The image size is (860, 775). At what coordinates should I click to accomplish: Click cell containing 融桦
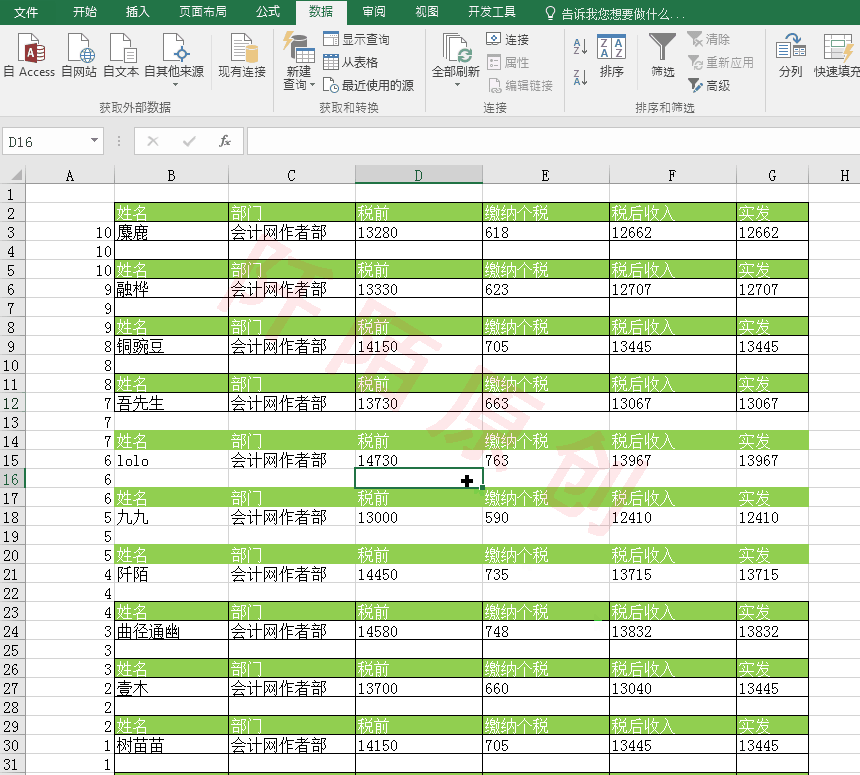pyautogui.click(x=171, y=289)
